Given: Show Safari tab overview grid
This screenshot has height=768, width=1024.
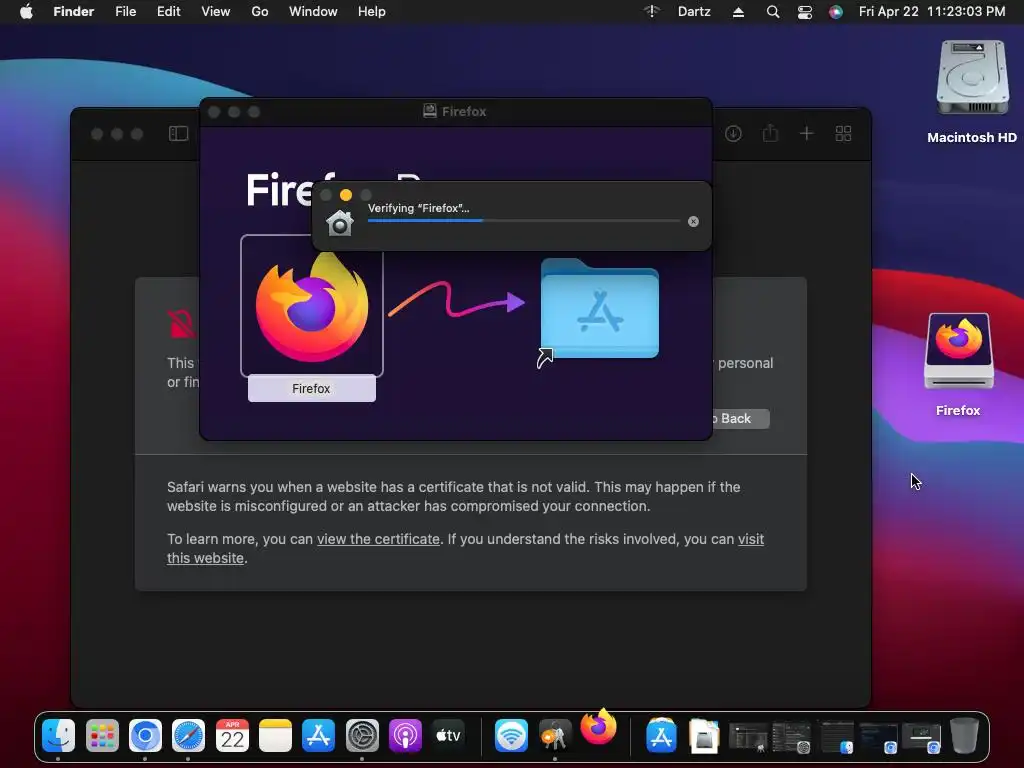Looking at the screenshot, I should [x=843, y=133].
